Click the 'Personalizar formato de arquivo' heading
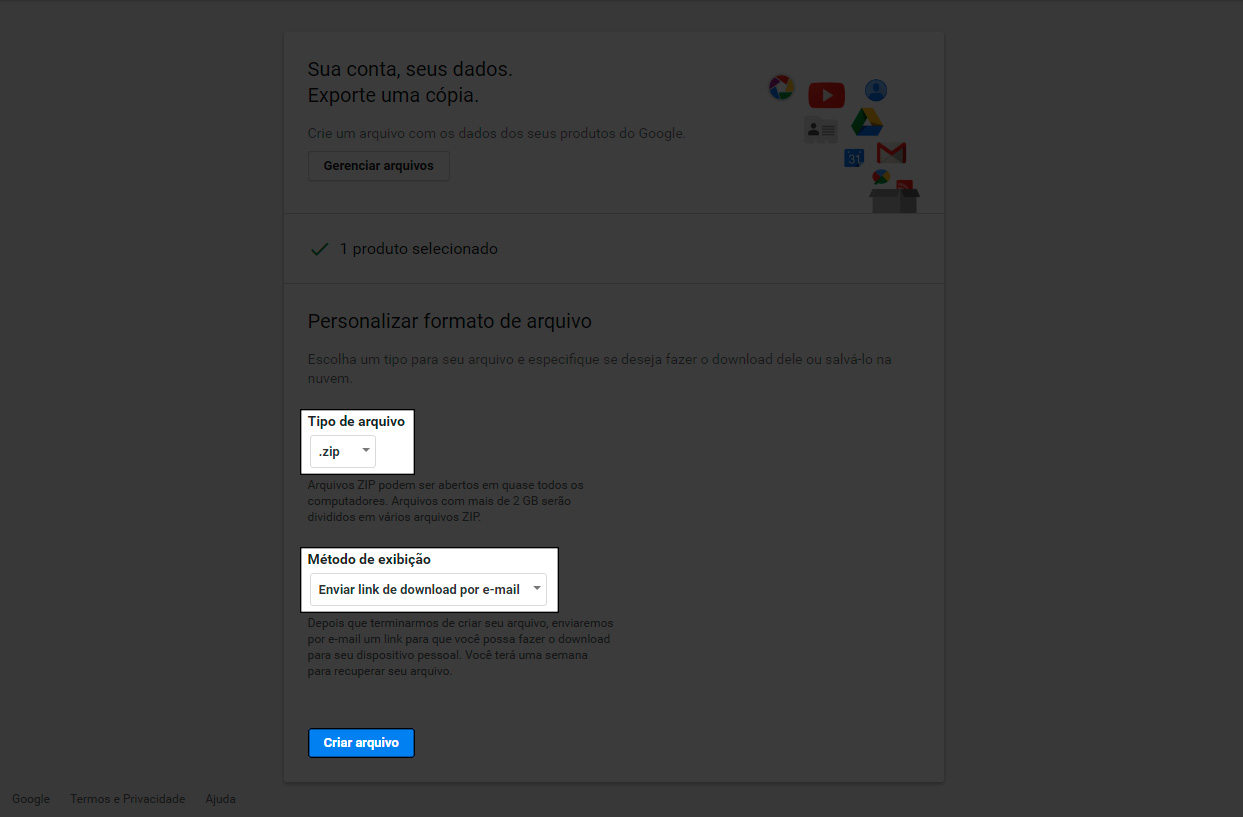The height and width of the screenshot is (817, 1243). pyautogui.click(x=449, y=321)
